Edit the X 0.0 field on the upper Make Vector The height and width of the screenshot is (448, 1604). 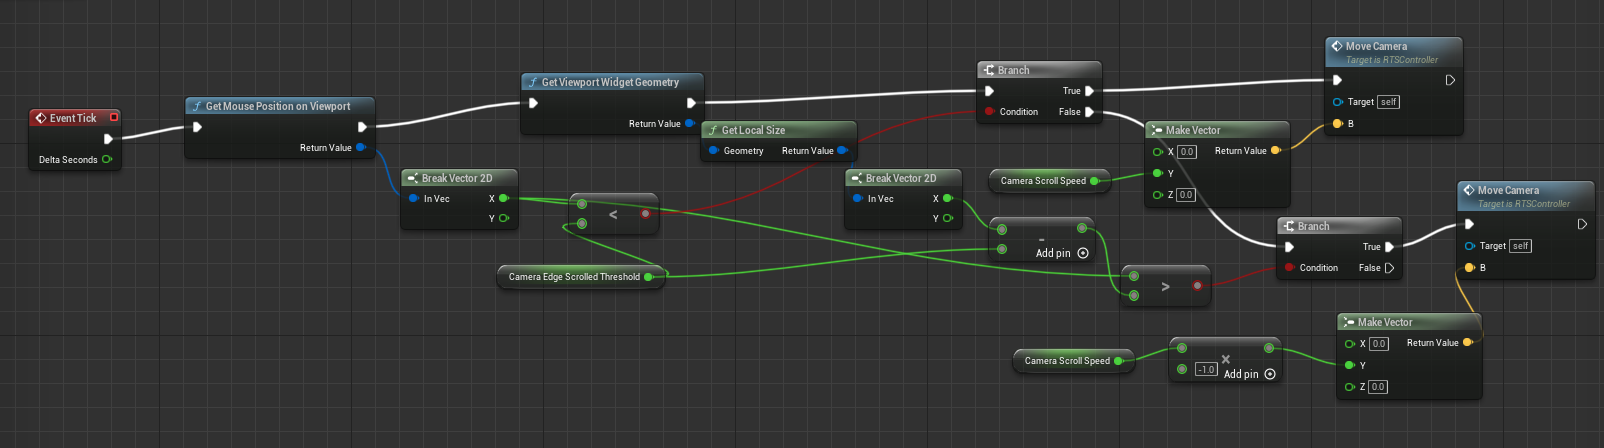click(1186, 152)
